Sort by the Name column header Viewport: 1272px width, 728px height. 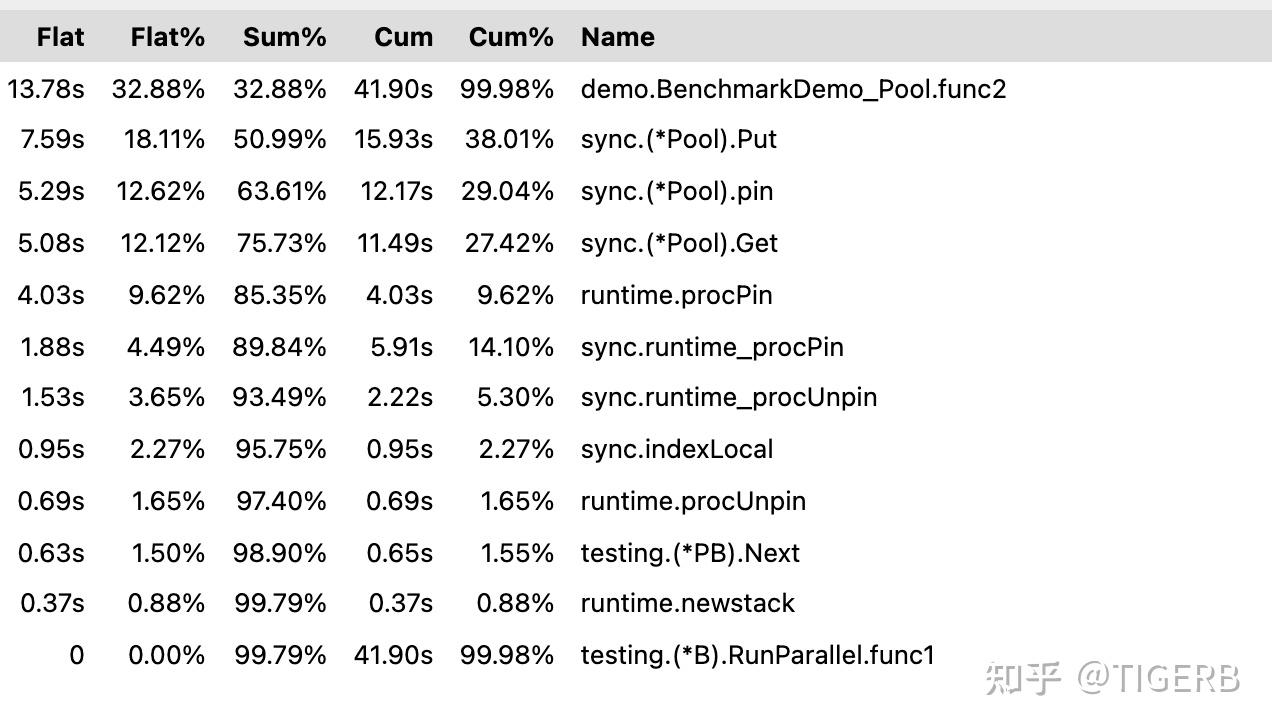coord(617,37)
